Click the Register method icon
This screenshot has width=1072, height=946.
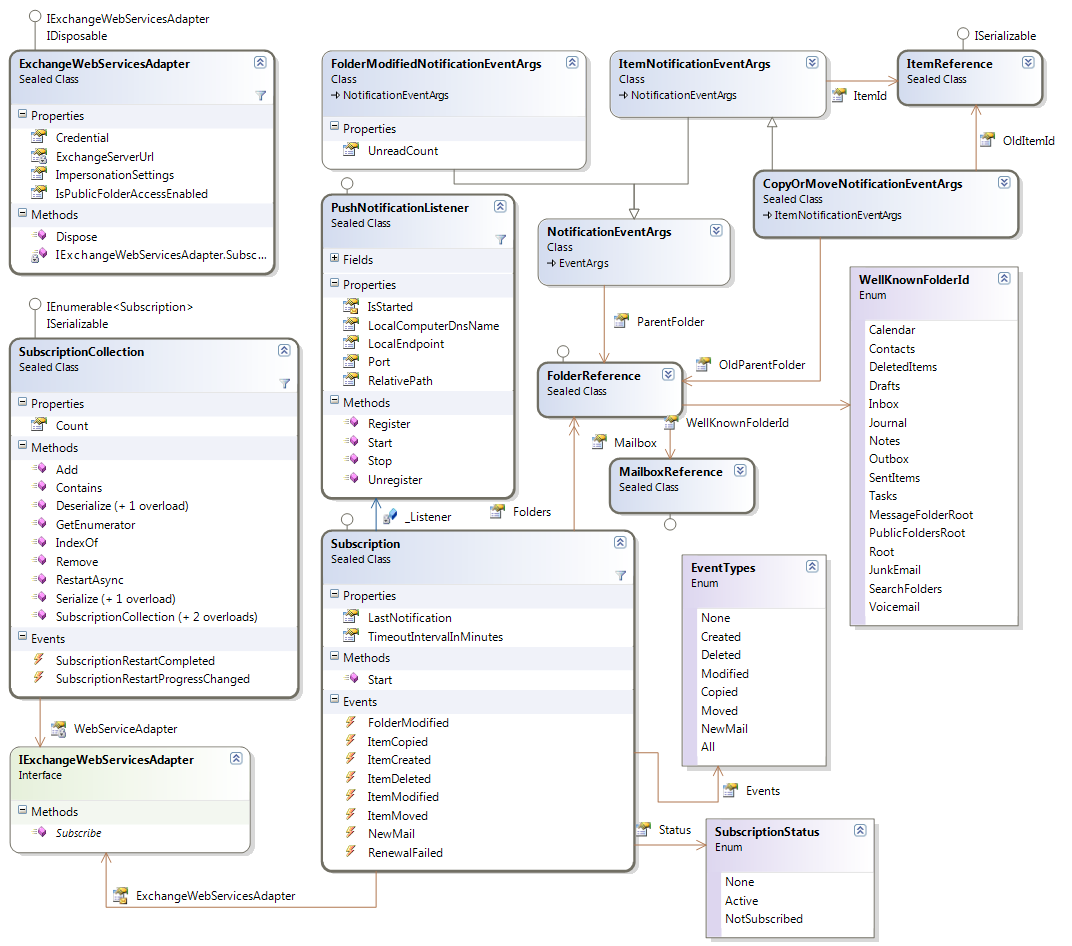point(351,422)
